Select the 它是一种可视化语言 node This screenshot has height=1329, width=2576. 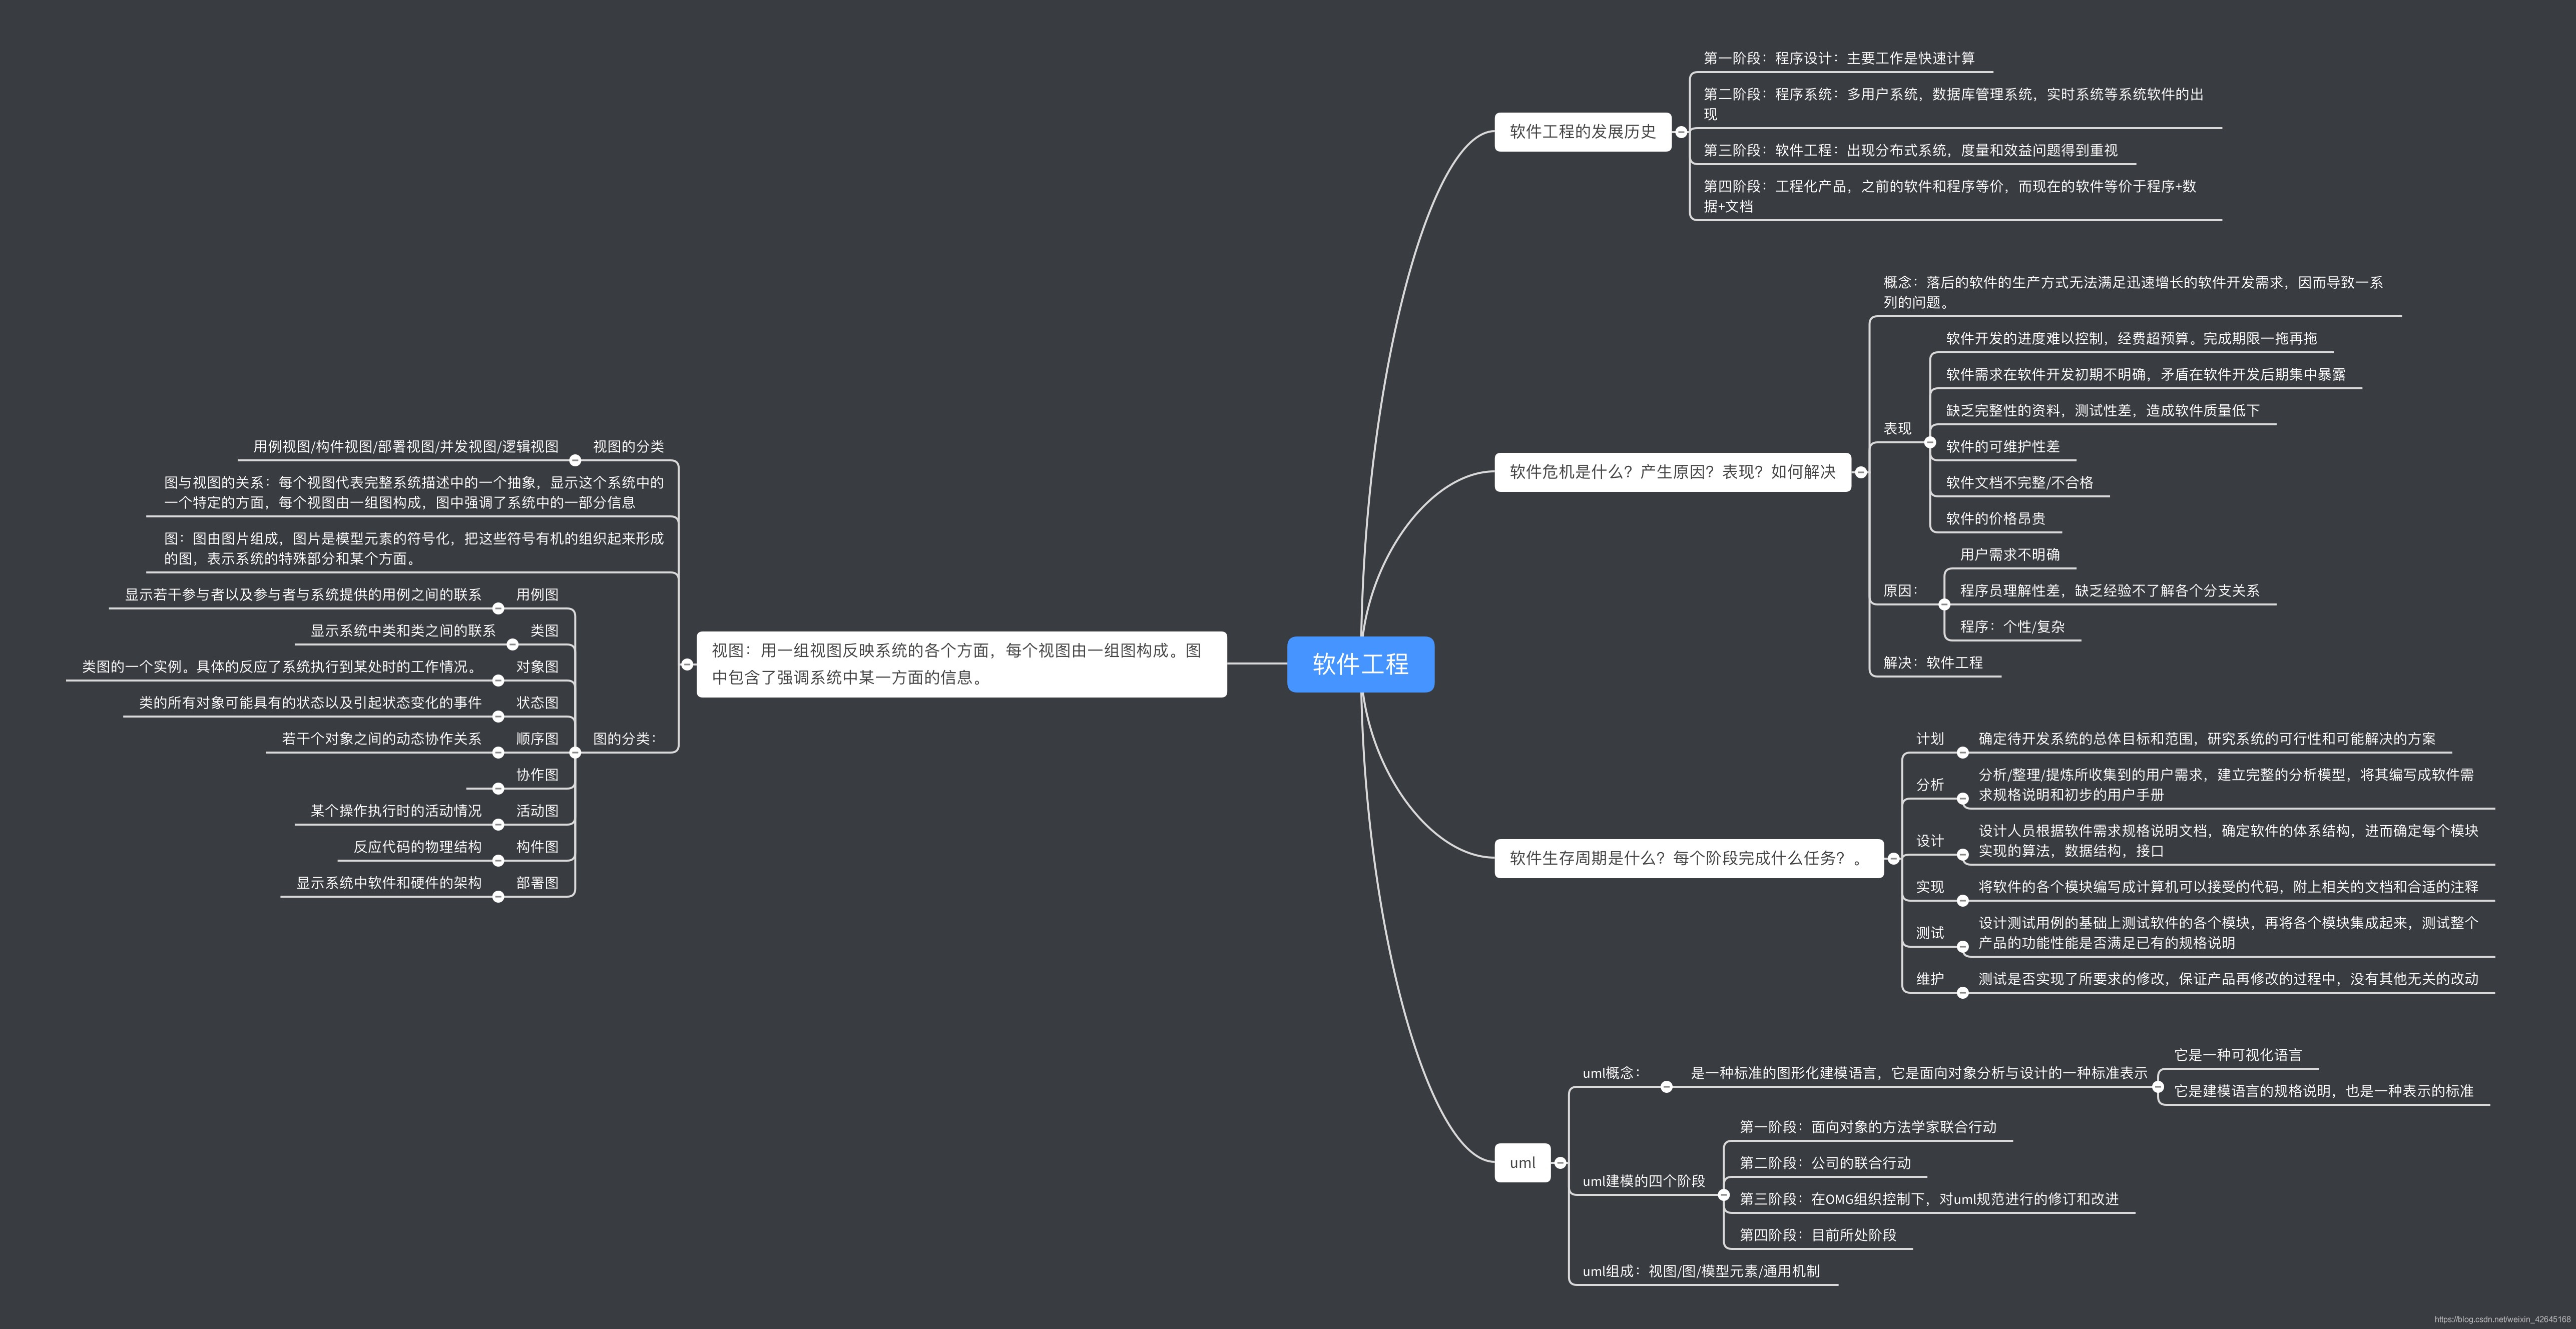pos(2237,1055)
